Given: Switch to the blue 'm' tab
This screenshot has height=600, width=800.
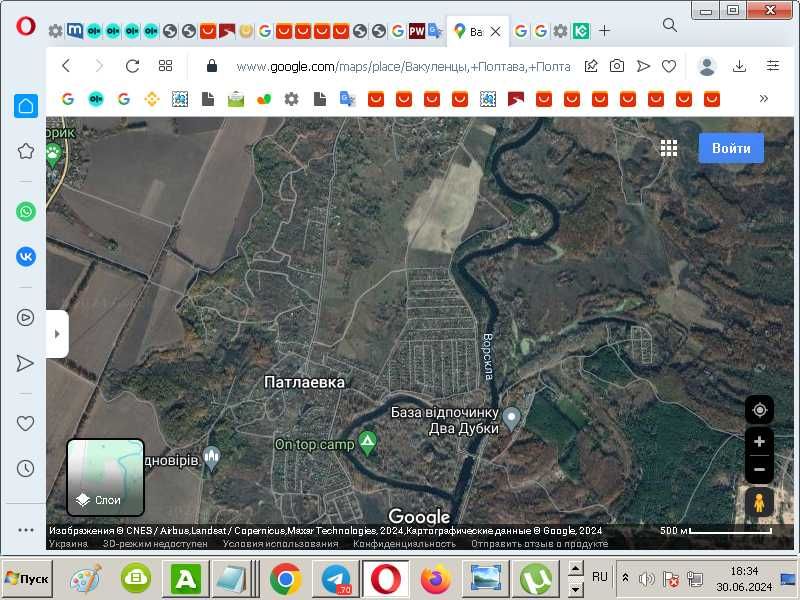Looking at the screenshot, I should 74,31.
